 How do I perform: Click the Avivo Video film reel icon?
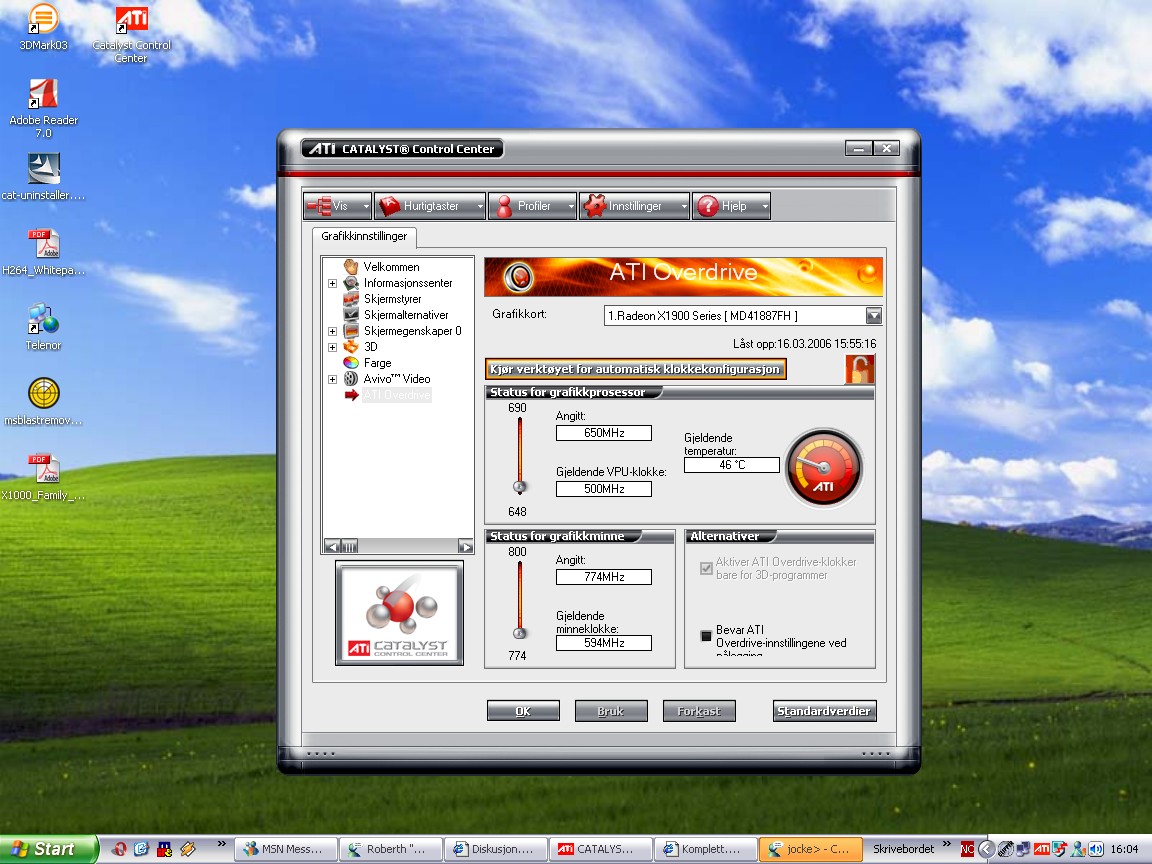click(x=351, y=379)
